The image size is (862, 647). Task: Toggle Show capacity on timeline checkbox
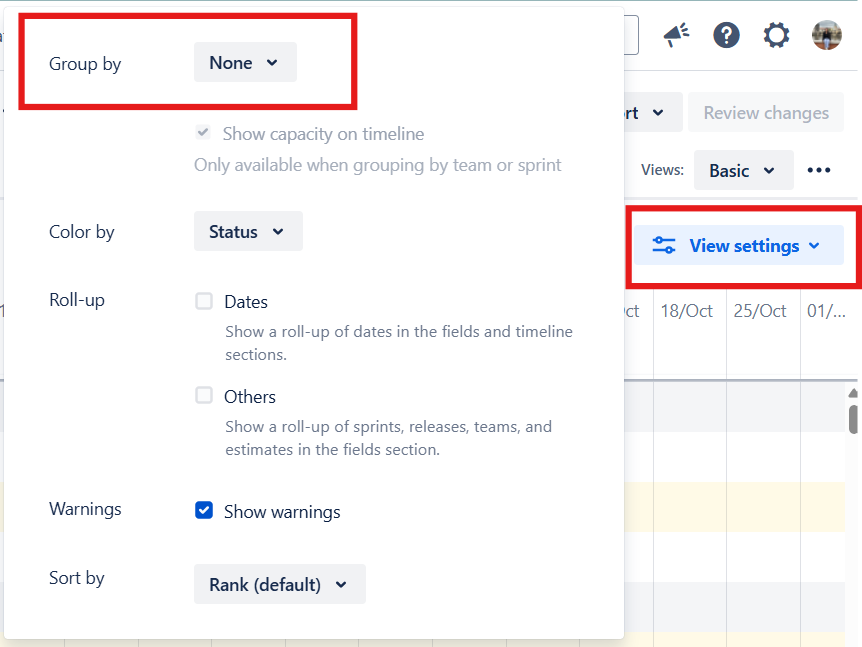tap(203, 132)
